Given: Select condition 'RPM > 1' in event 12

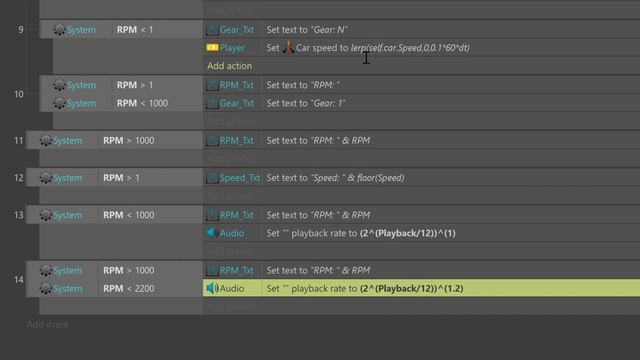Looking at the screenshot, I should [121, 178].
